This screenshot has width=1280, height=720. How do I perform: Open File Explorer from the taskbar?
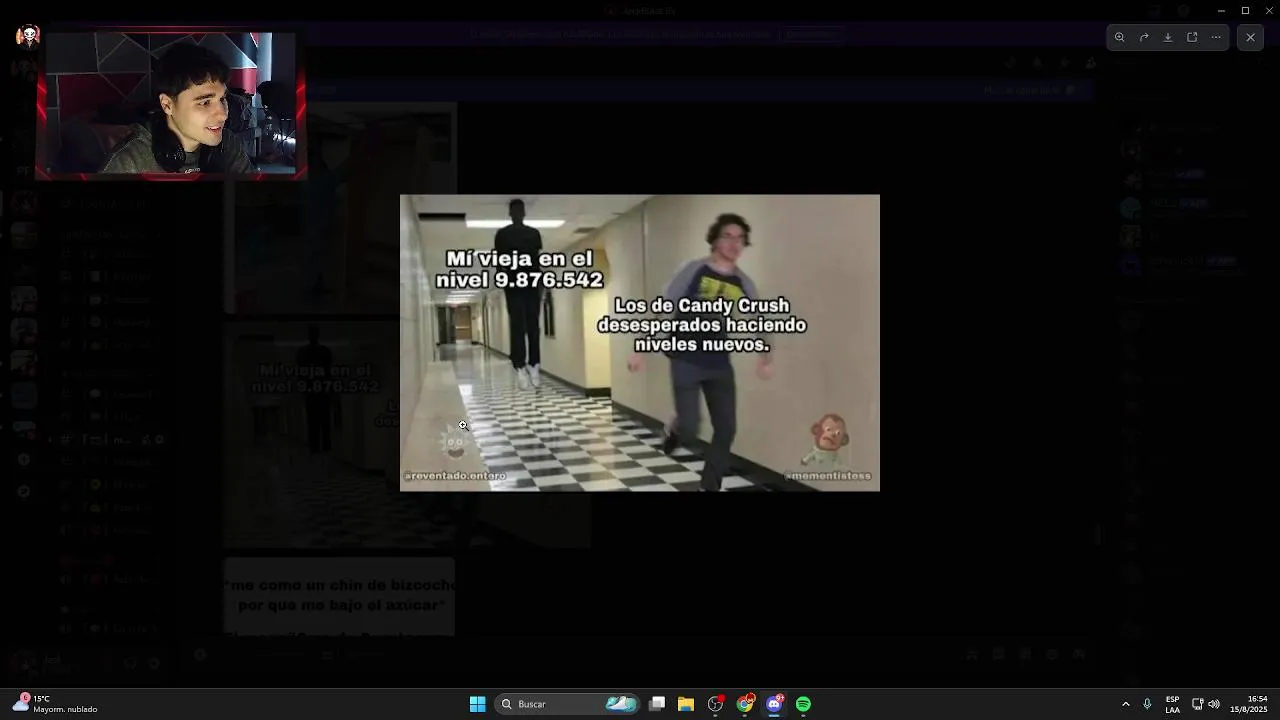tap(686, 704)
